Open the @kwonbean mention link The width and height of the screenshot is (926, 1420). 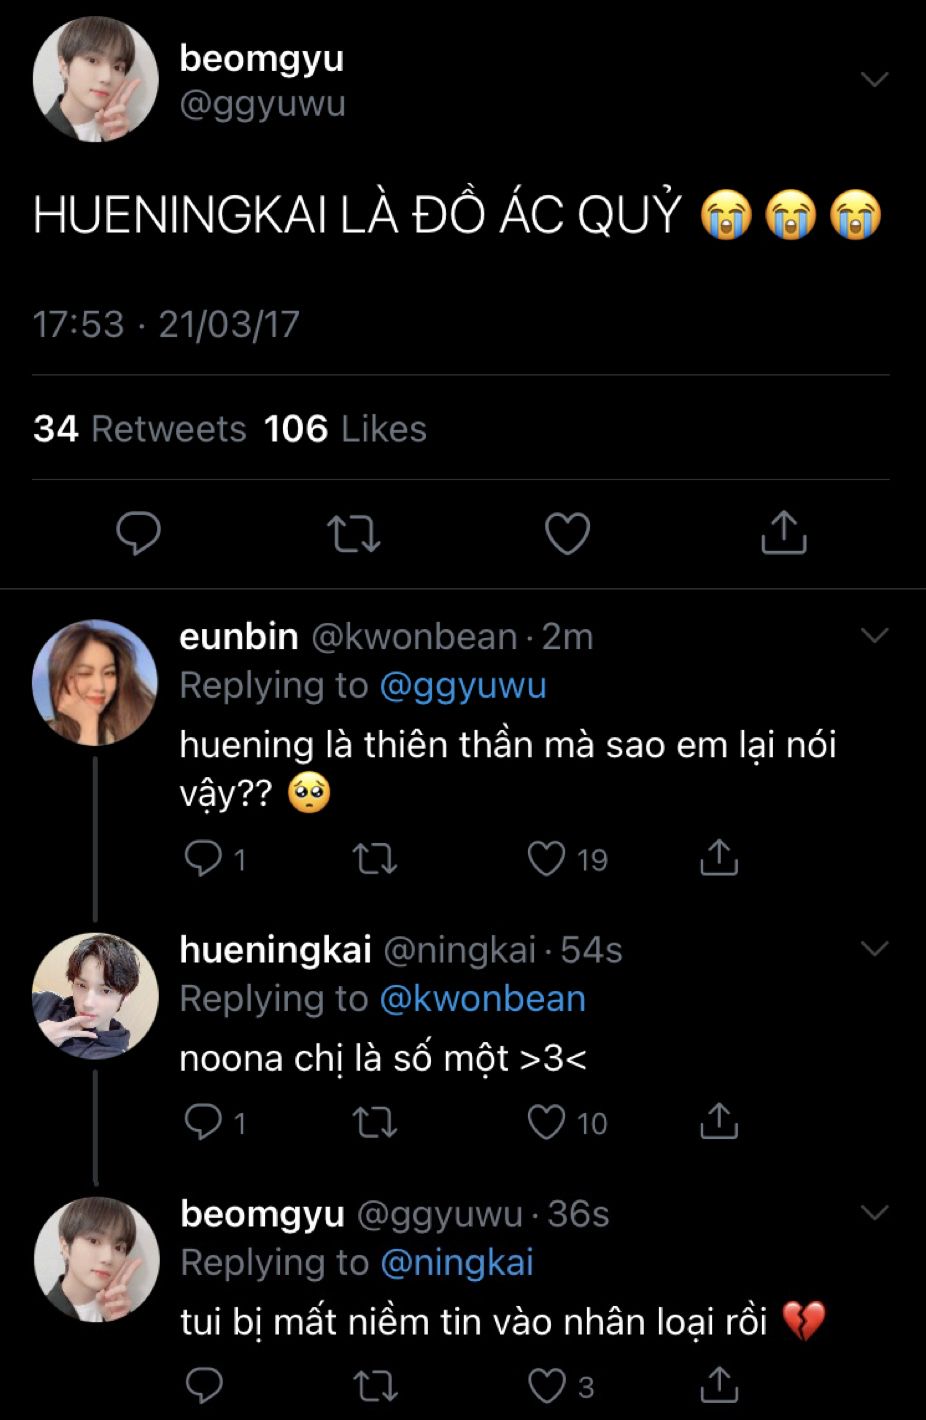(483, 999)
